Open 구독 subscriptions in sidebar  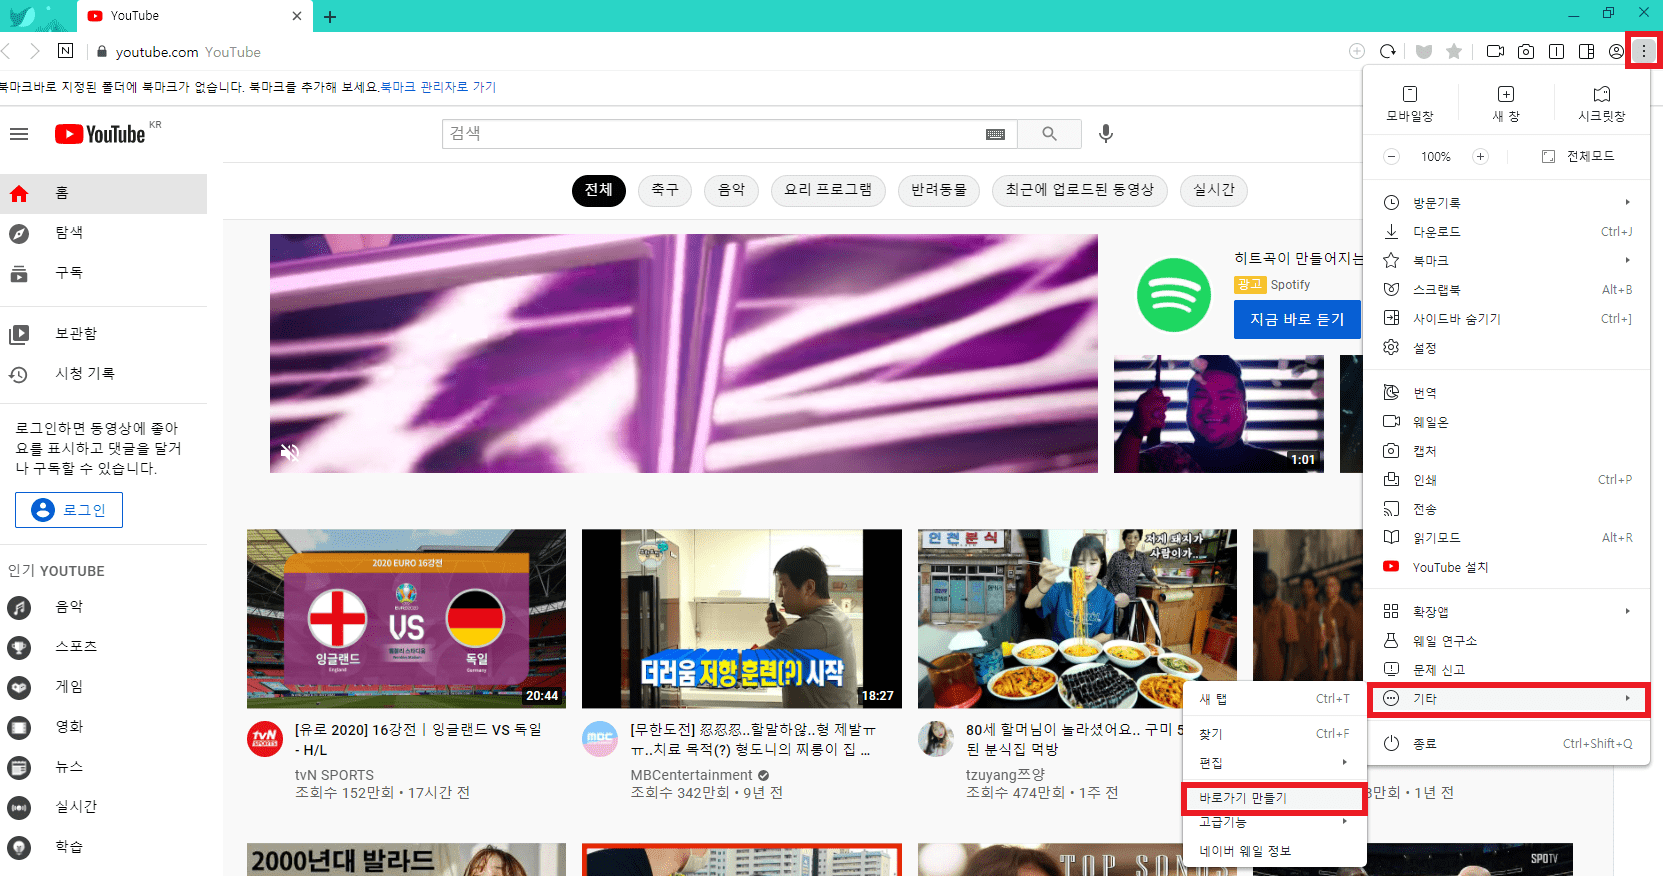point(104,273)
